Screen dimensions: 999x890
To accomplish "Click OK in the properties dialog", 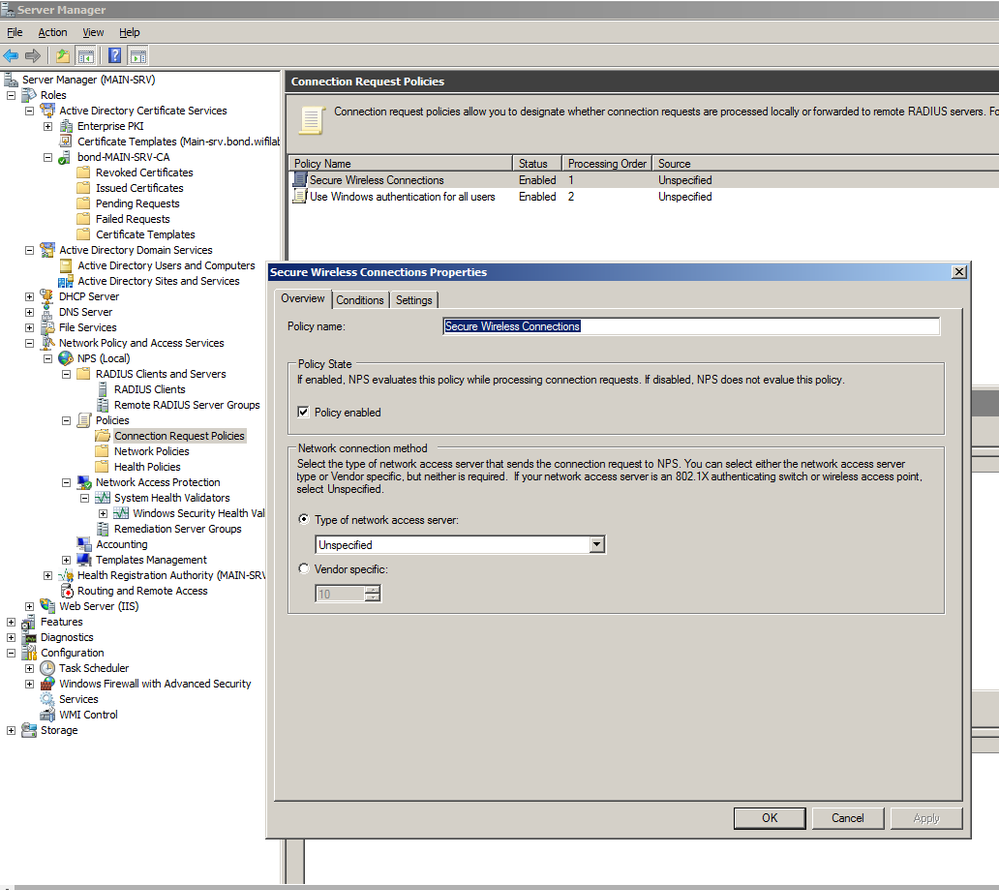I will [x=770, y=818].
